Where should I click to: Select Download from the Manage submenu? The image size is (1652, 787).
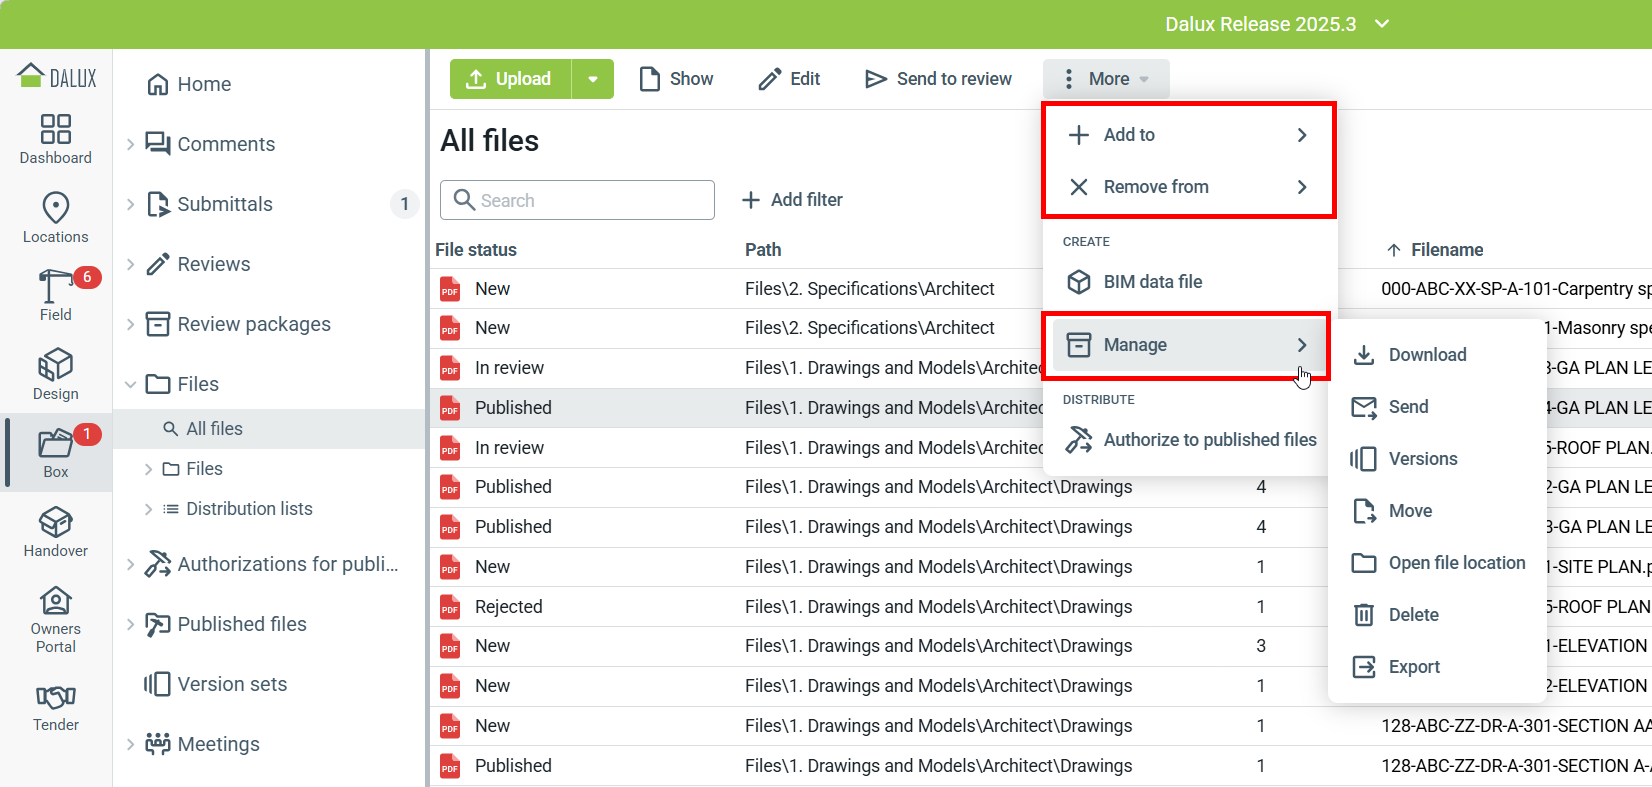coord(1427,355)
